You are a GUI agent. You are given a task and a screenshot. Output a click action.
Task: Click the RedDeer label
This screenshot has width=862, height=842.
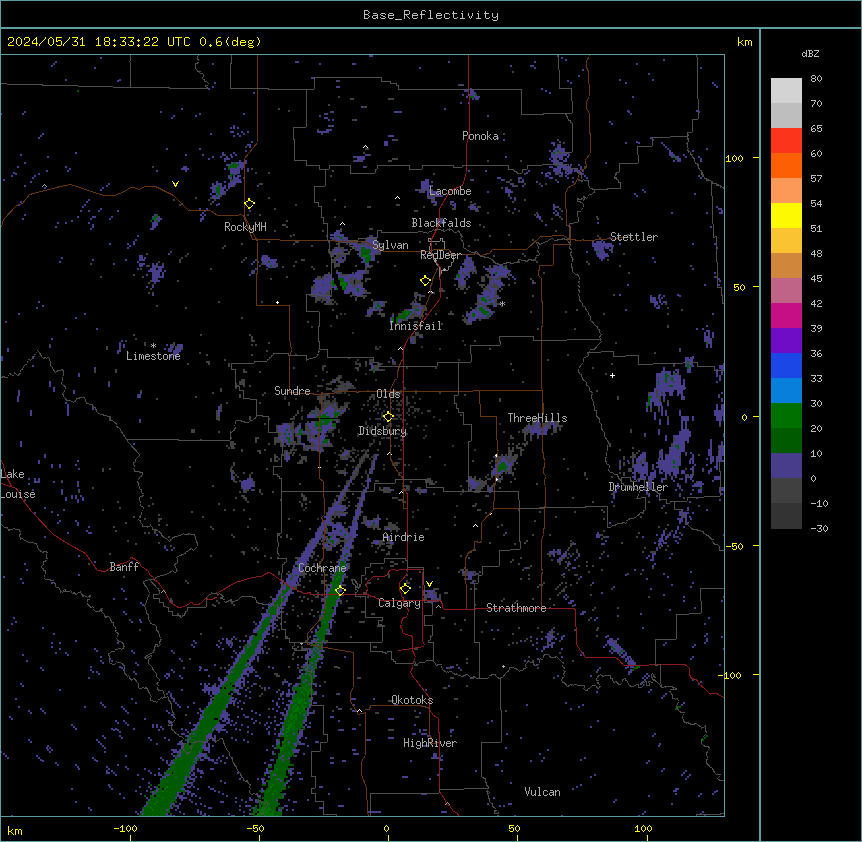coord(440,255)
